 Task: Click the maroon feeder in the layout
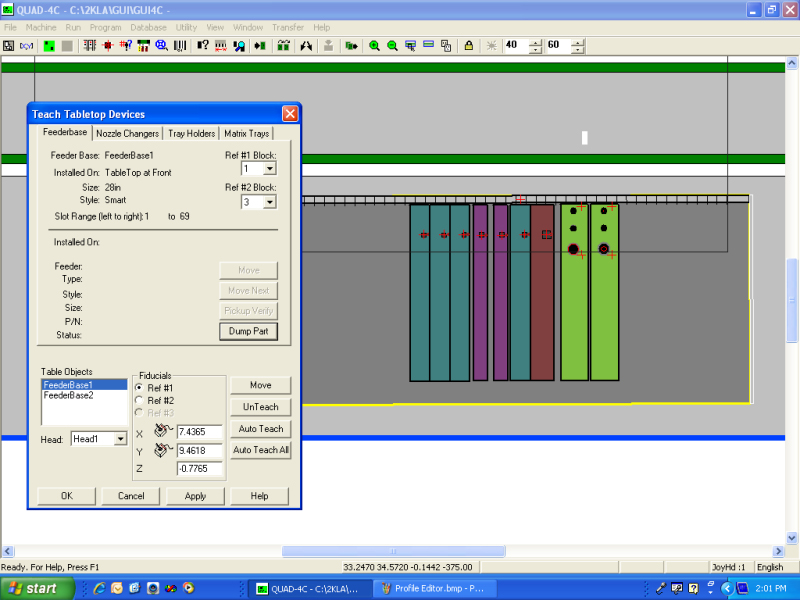[542, 292]
